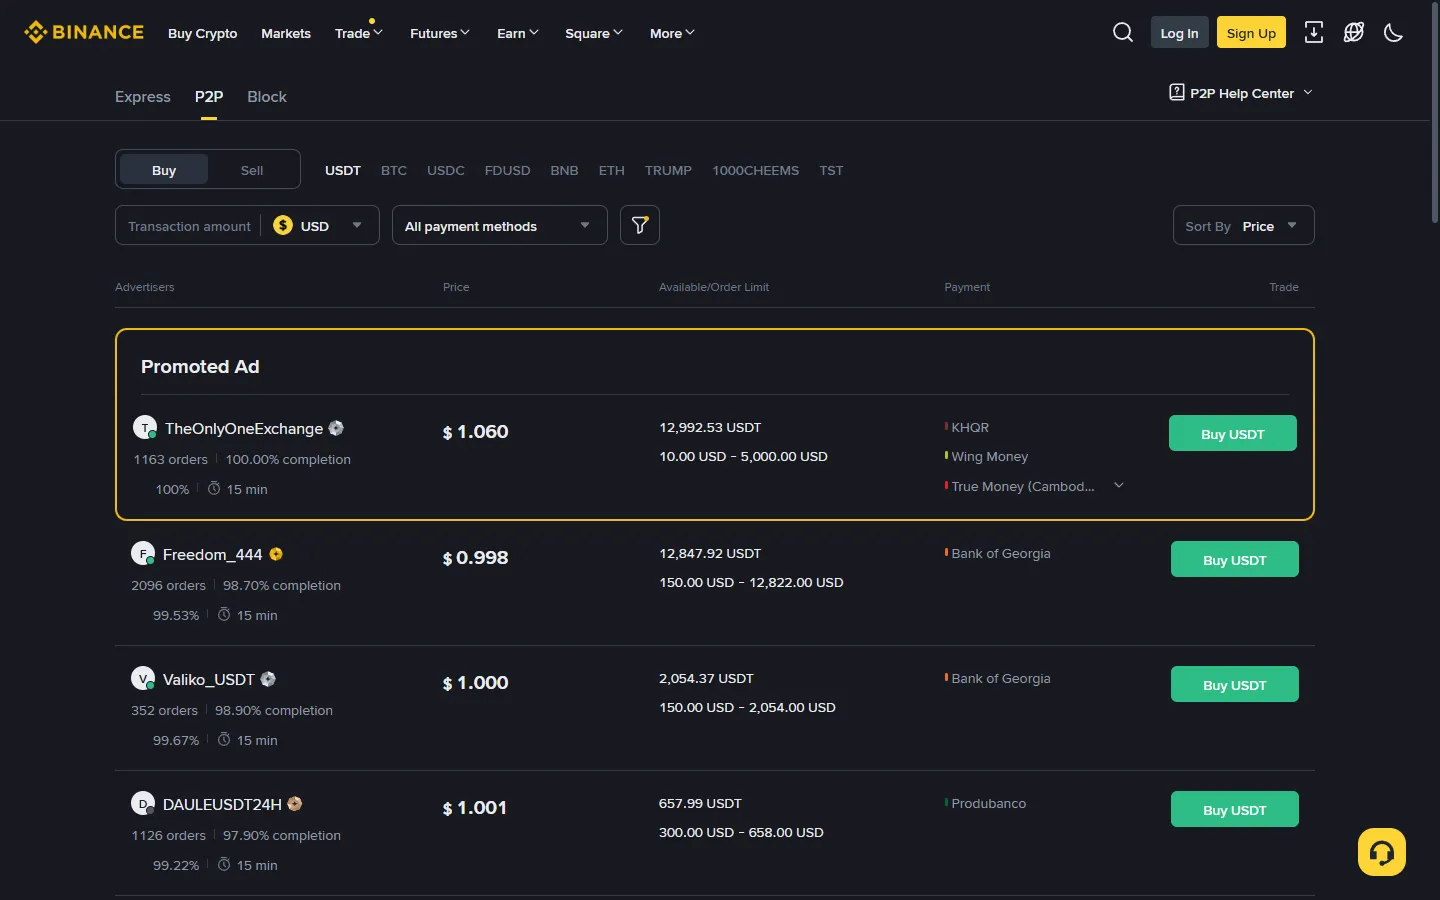The width and height of the screenshot is (1440, 900).
Task: Open the search magnifier icon
Action: pos(1123,33)
